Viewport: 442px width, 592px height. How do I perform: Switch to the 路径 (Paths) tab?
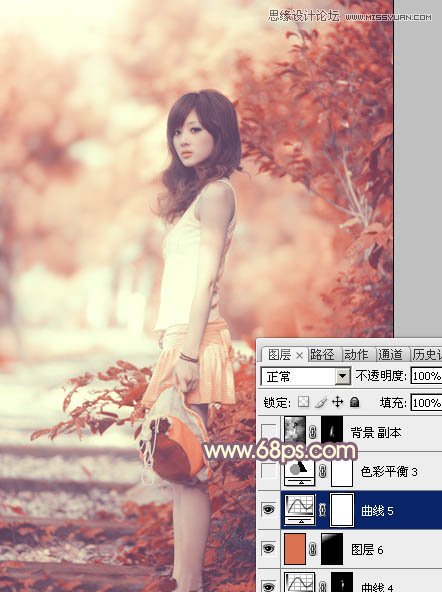click(x=322, y=354)
